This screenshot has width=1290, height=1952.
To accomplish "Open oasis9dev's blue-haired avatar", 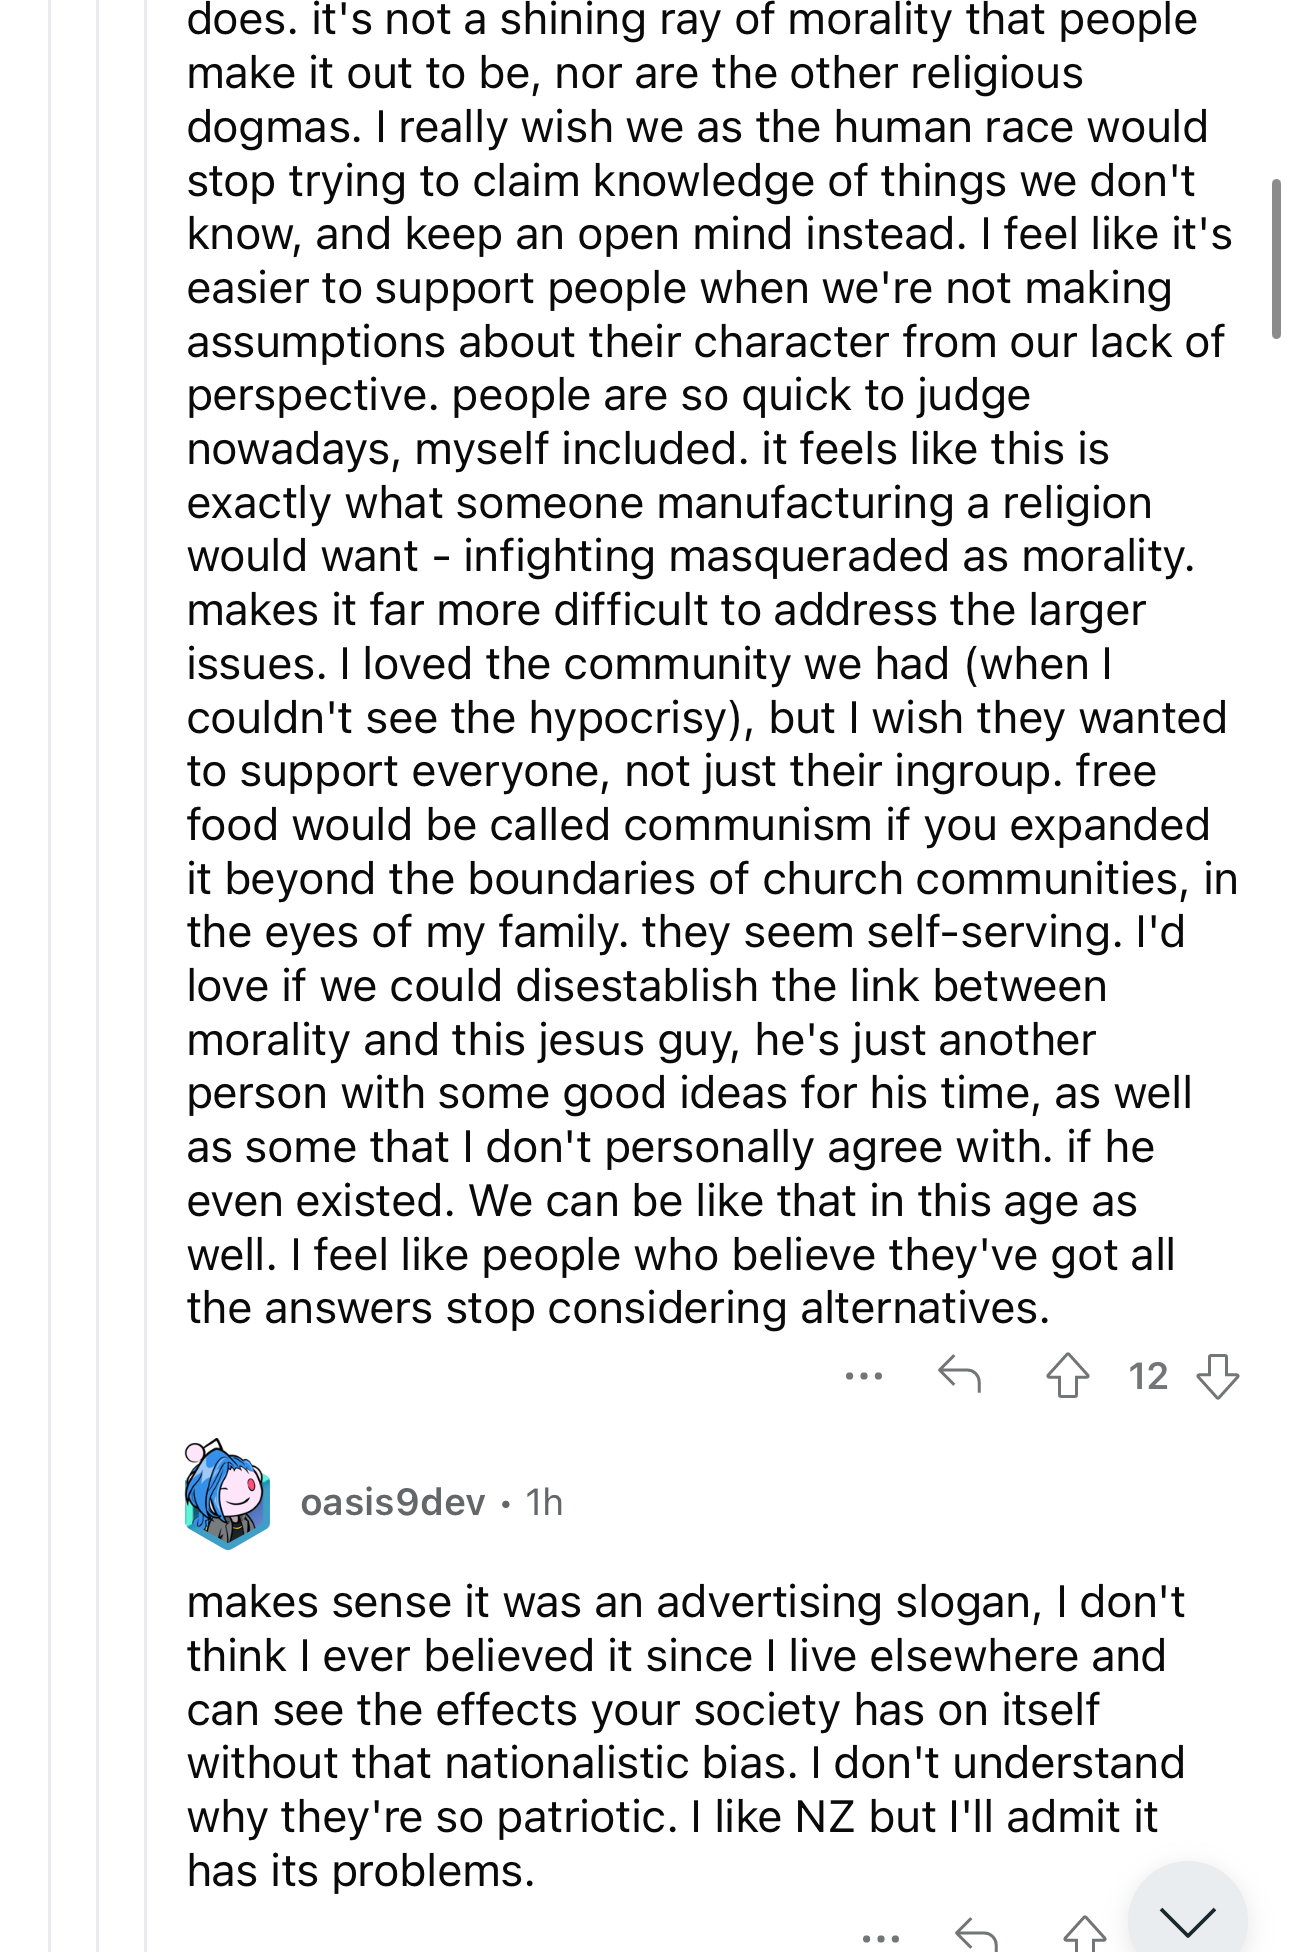I will click(x=227, y=1495).
